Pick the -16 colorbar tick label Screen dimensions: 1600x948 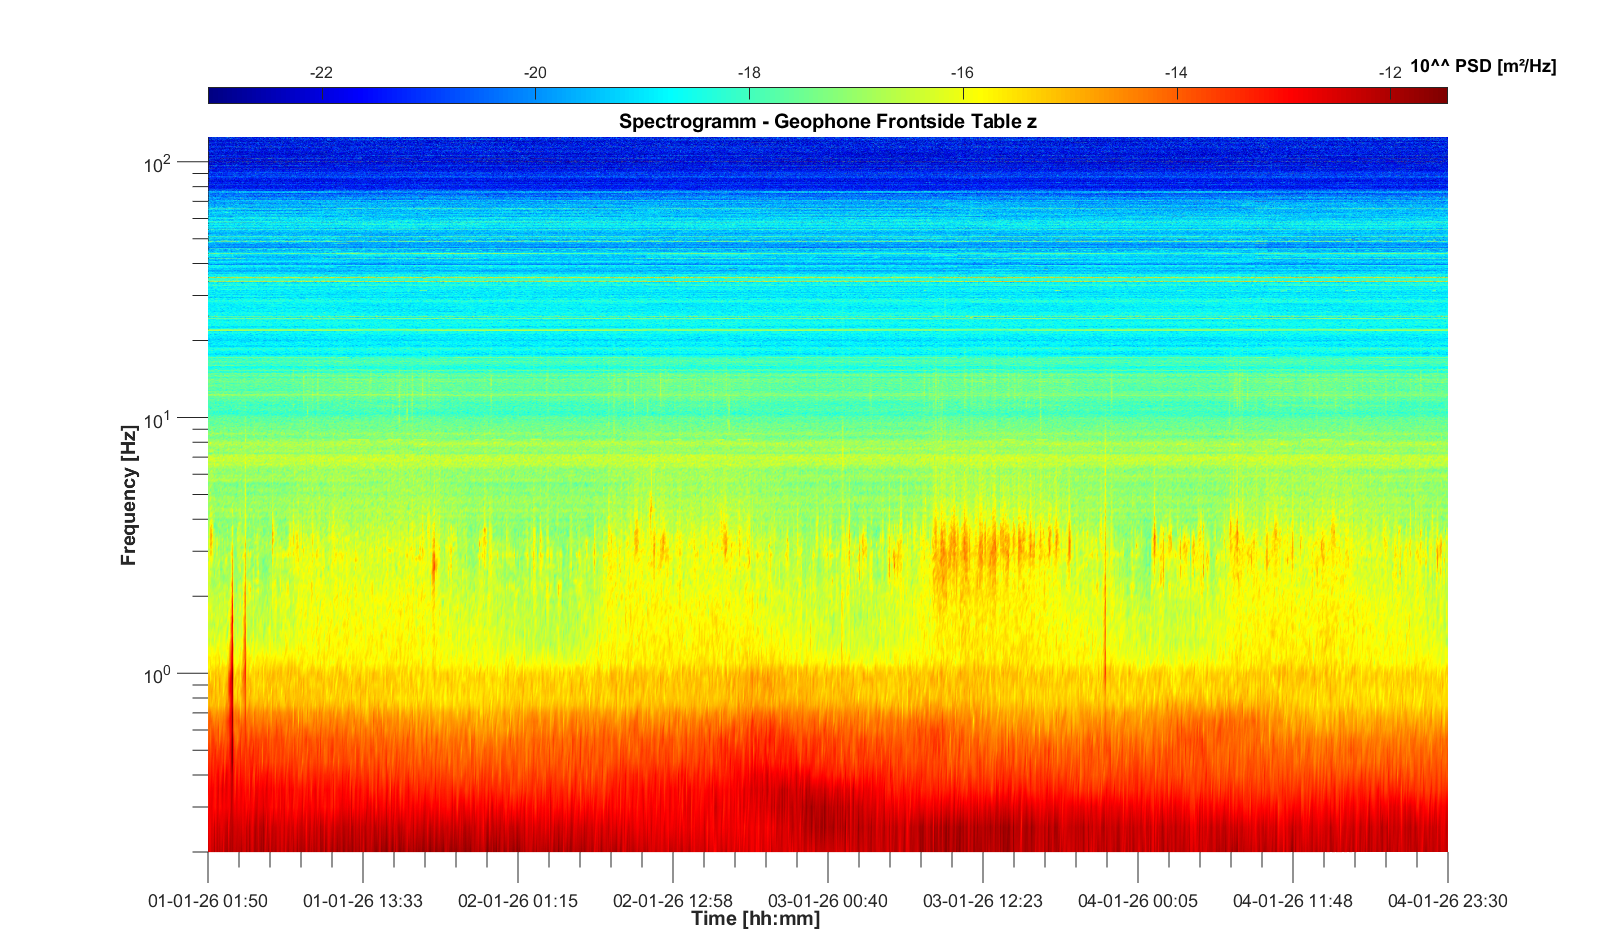[x=962, y=73]
